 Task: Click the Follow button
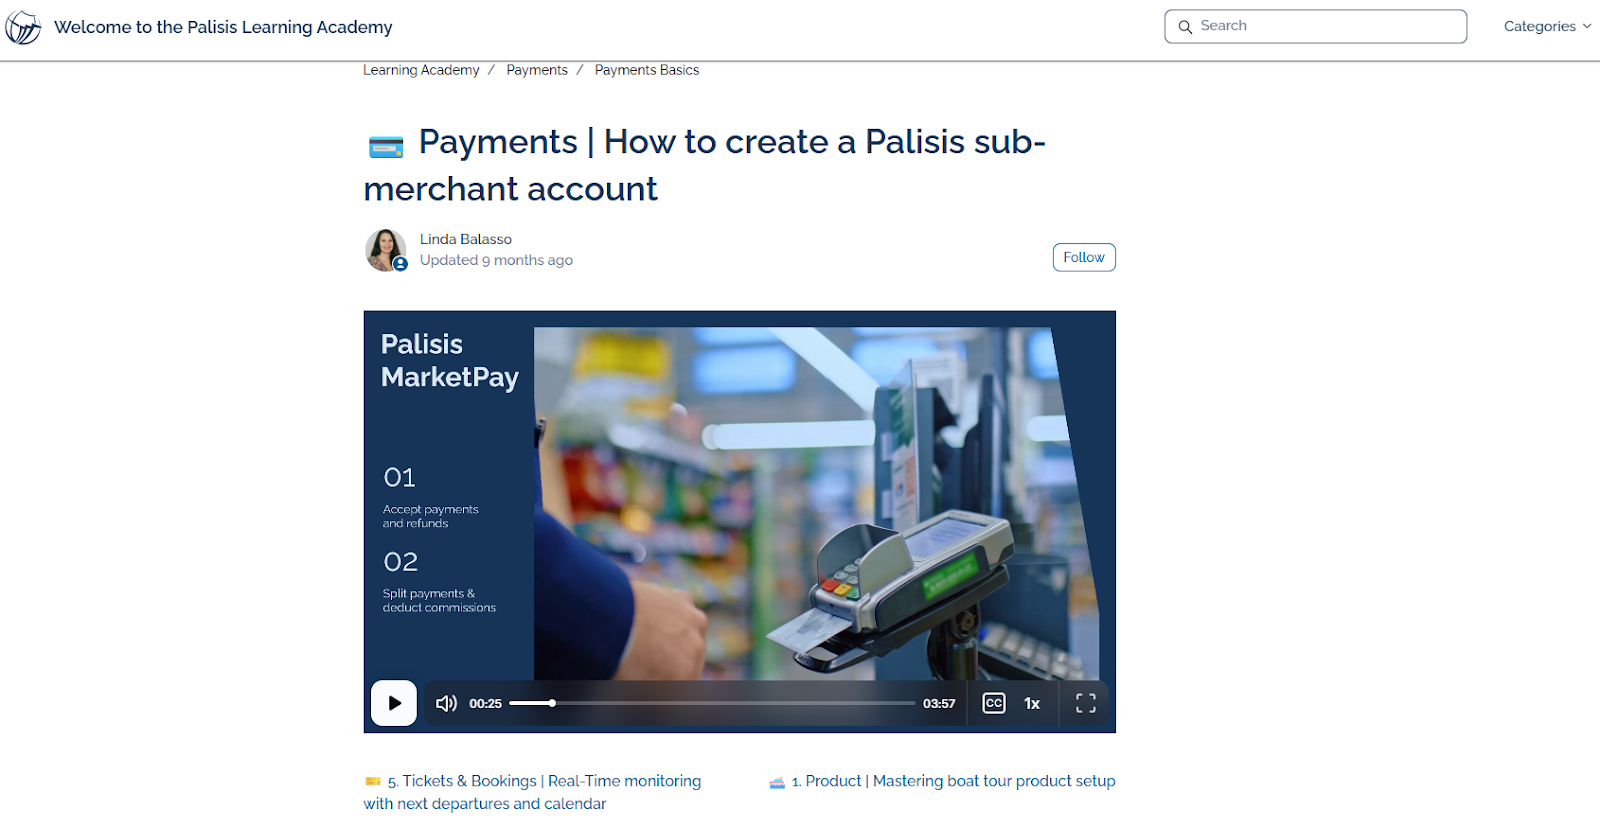1084,257
